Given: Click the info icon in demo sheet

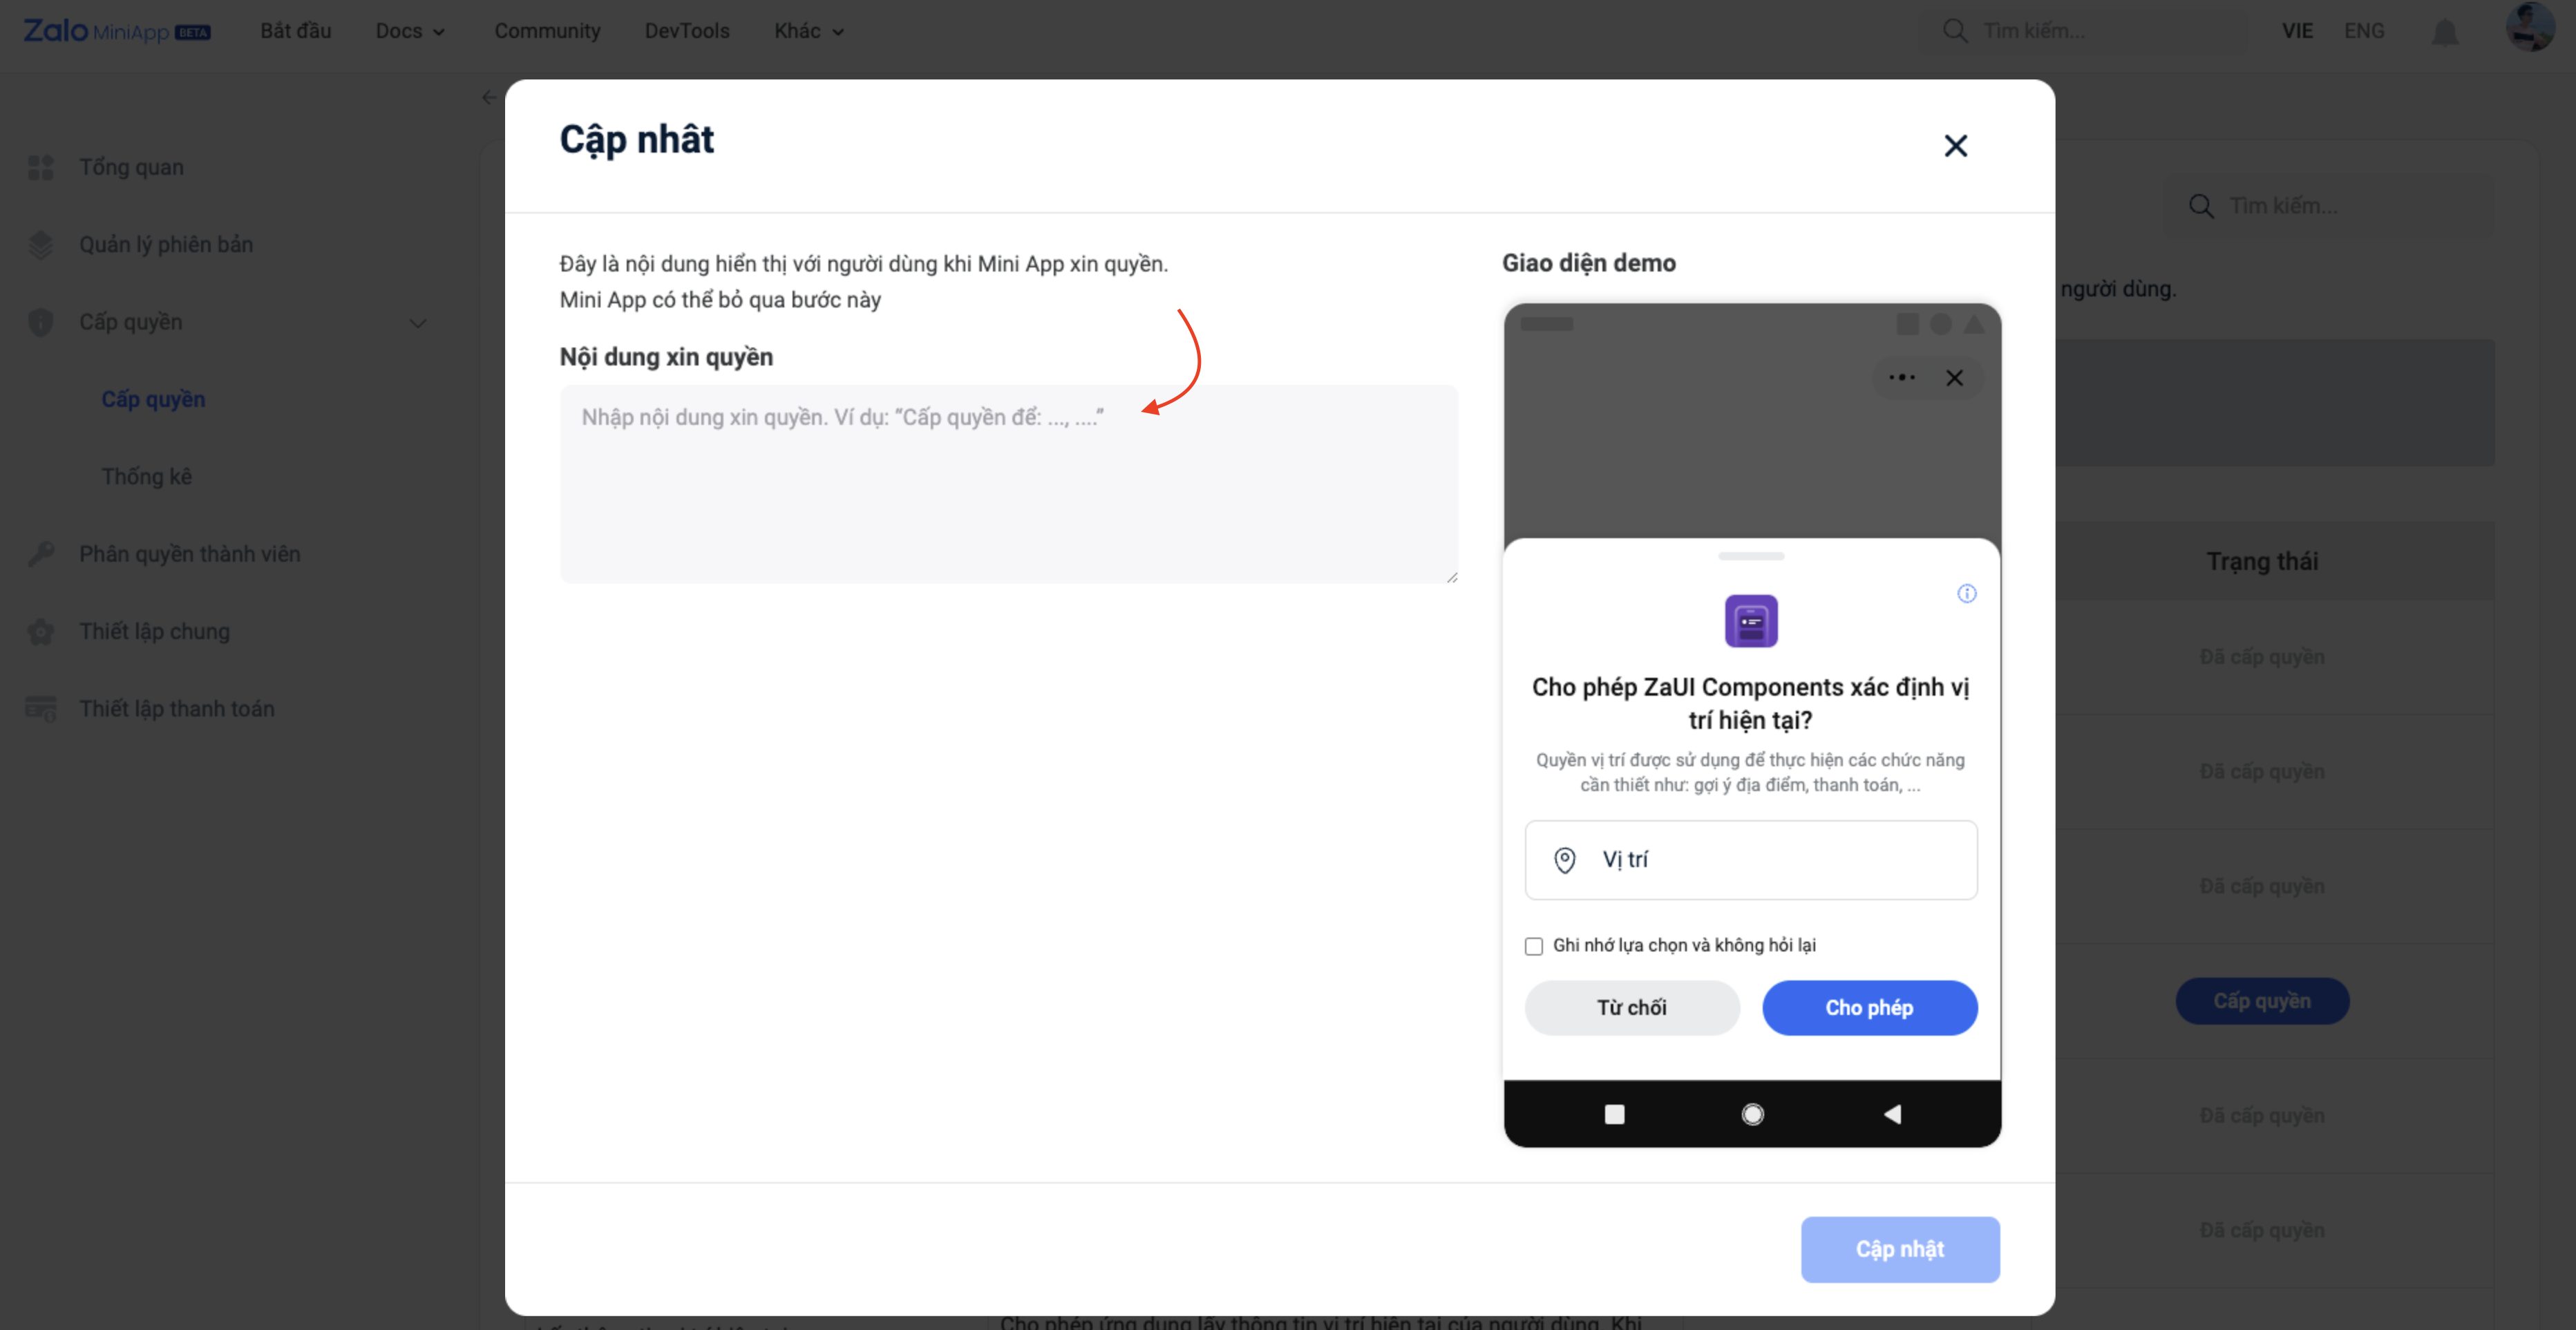Looking at the screenshot, I should 1966,594.
